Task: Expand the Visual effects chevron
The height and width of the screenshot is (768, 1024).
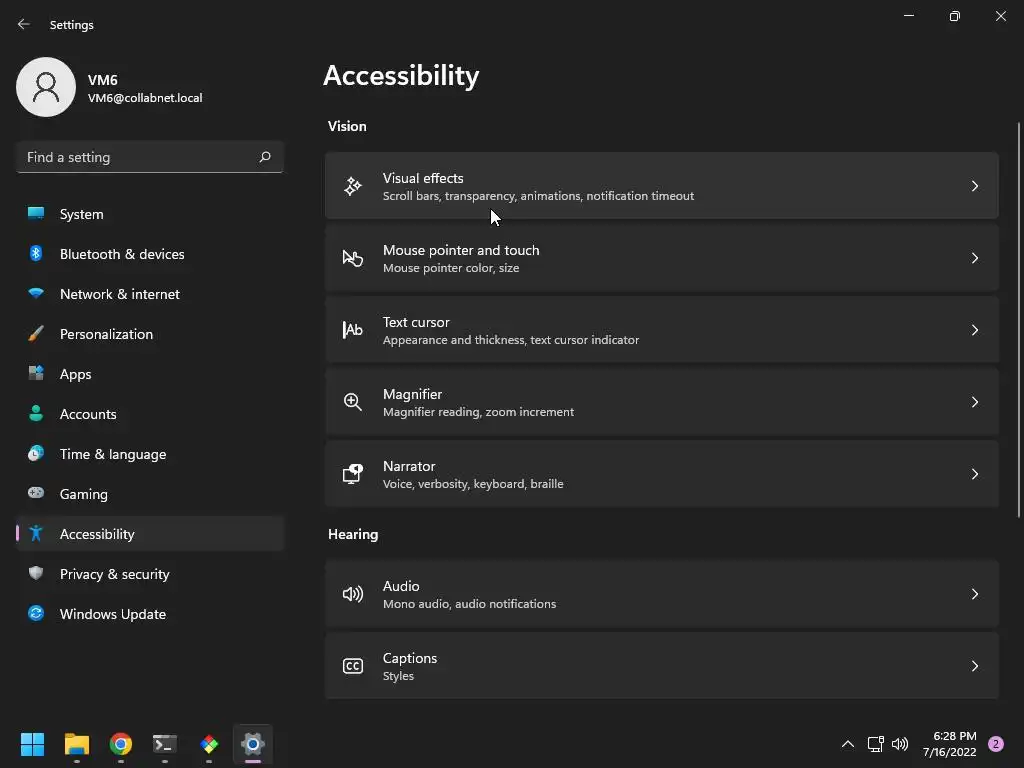Action: (x=975, y=186)
